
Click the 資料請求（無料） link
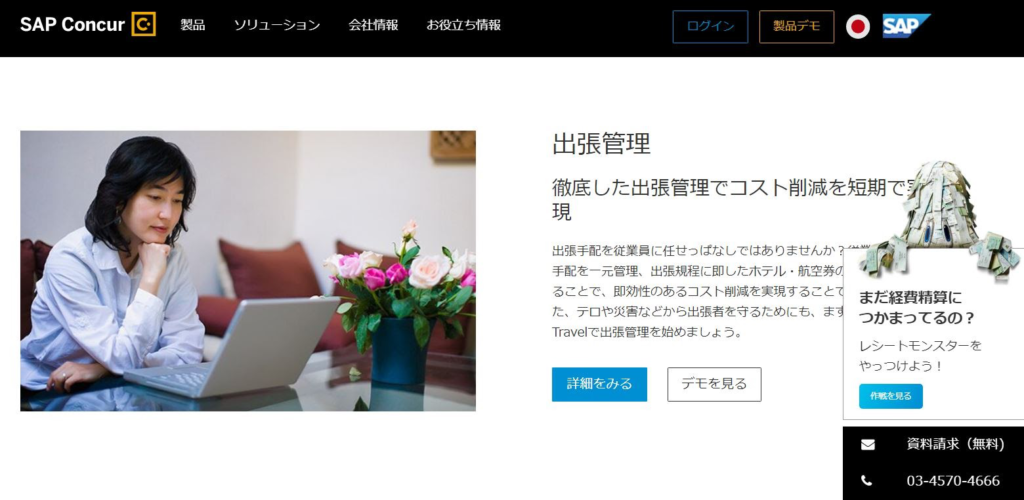pyautogui.click(x=955, y=445)
